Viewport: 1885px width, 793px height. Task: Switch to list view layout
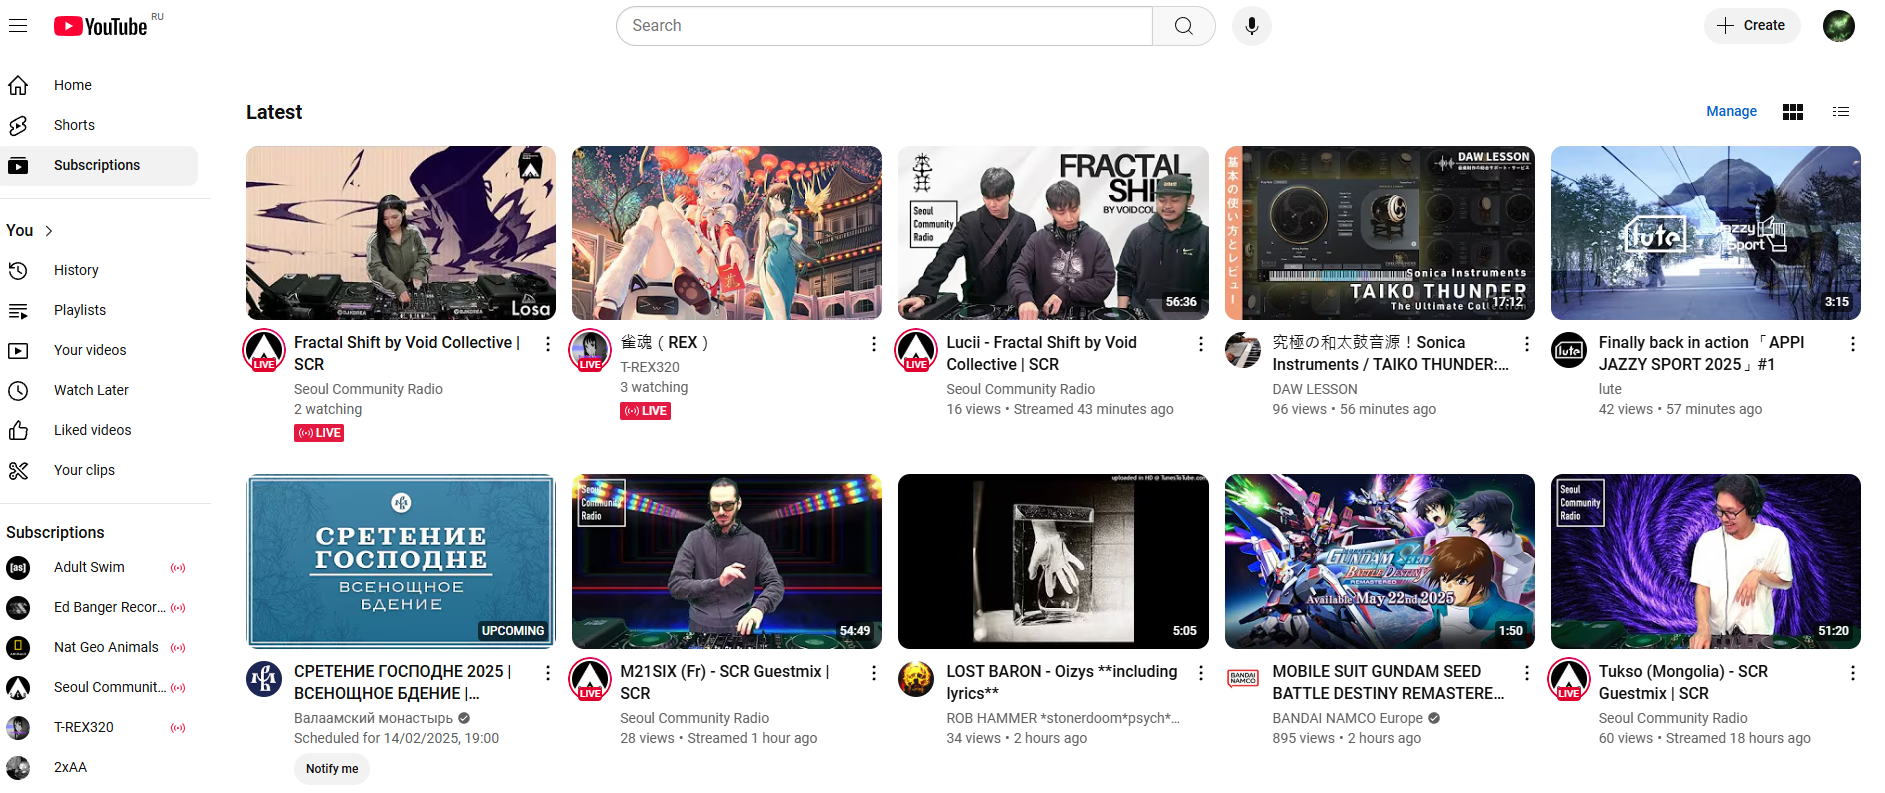coord(1840,112)
